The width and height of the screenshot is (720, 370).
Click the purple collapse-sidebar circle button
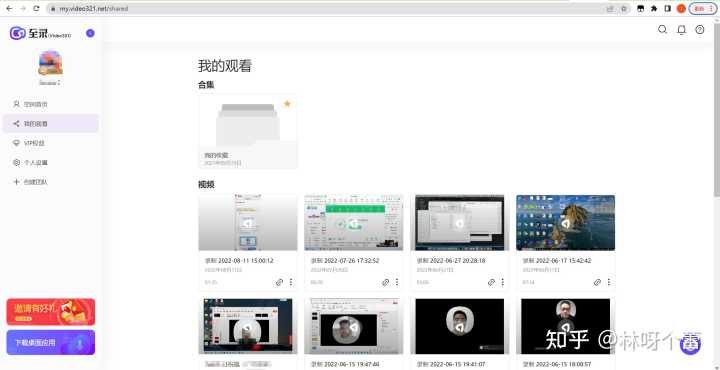[90, 33]
